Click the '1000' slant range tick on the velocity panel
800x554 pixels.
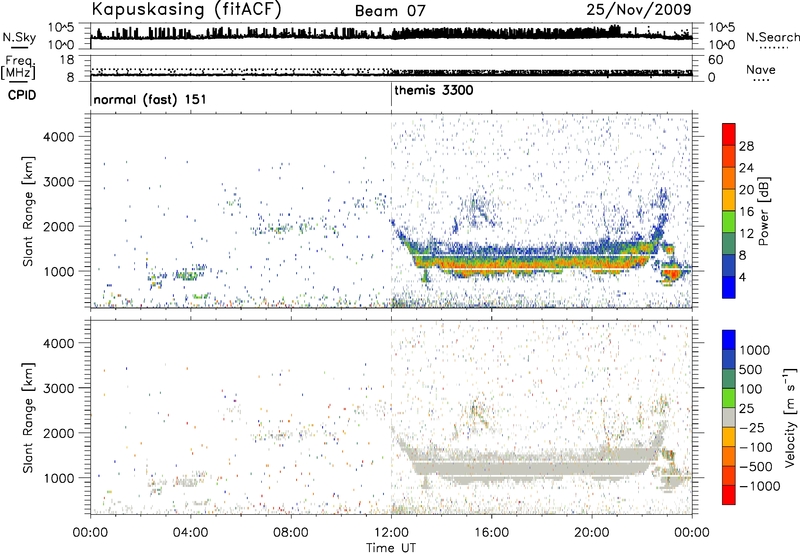coord(58,478)
